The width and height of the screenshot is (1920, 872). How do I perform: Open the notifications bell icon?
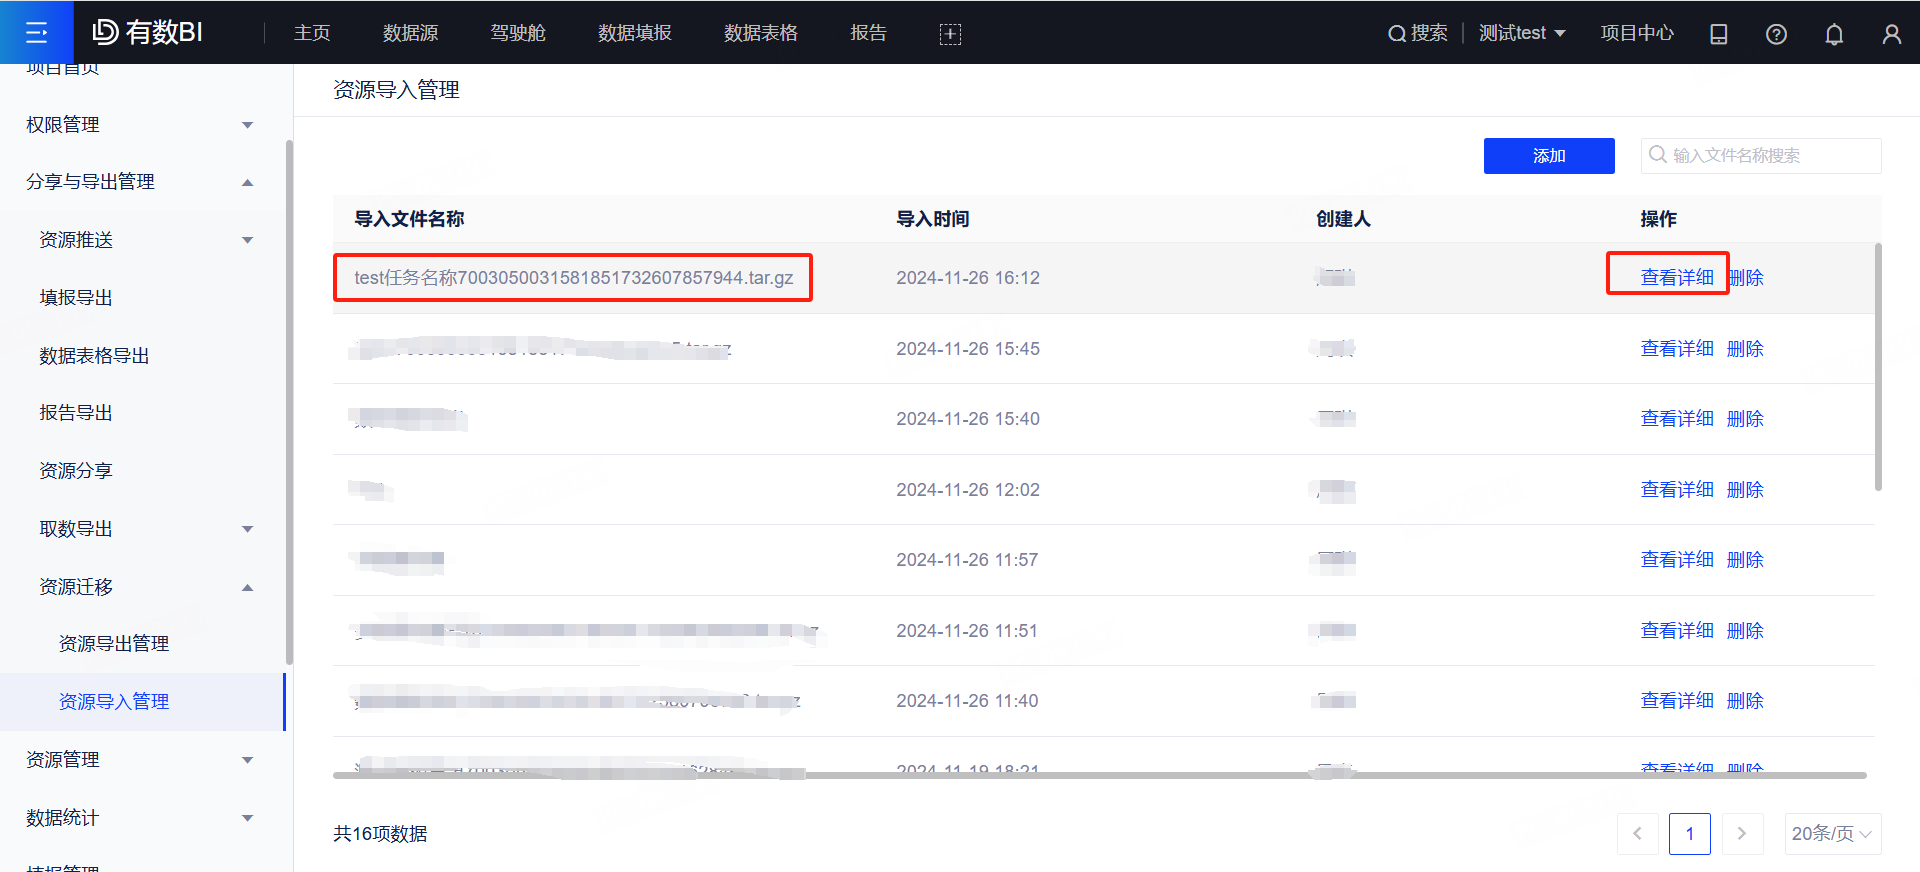1834,34
